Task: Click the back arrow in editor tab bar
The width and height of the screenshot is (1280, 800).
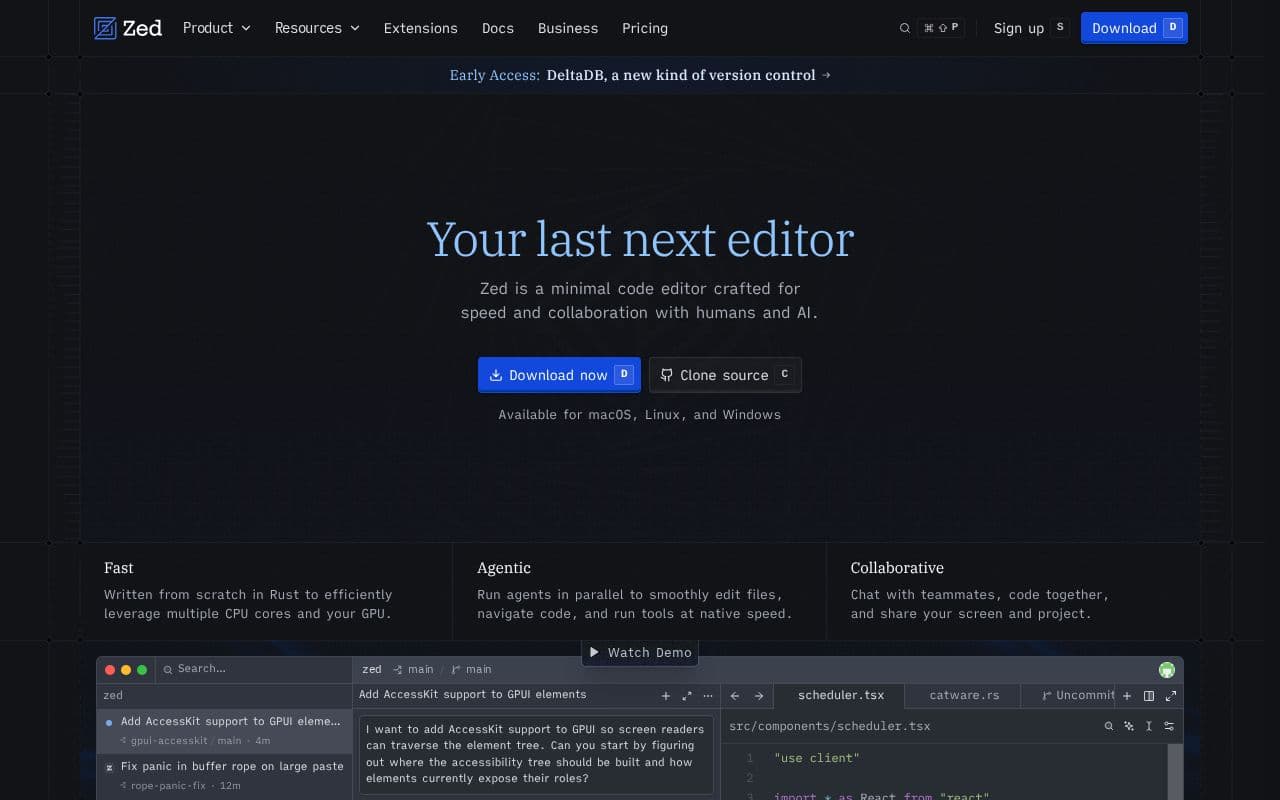Action: click(735, 696)
